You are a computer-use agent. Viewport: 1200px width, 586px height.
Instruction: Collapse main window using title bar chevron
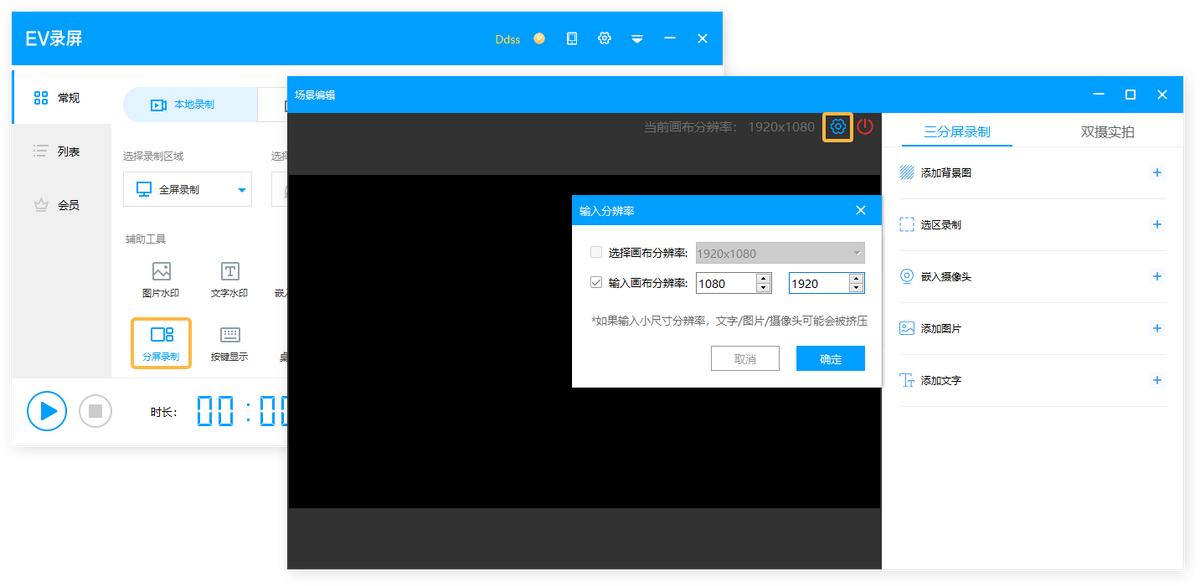coord(637,38)
